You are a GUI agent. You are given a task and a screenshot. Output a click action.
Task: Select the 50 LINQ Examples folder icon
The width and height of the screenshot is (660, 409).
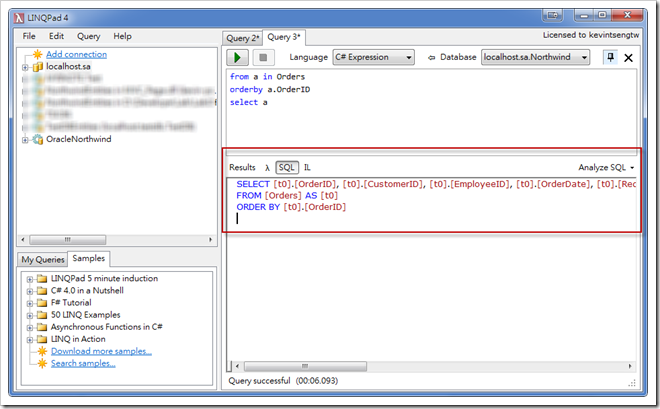point(42,315)
